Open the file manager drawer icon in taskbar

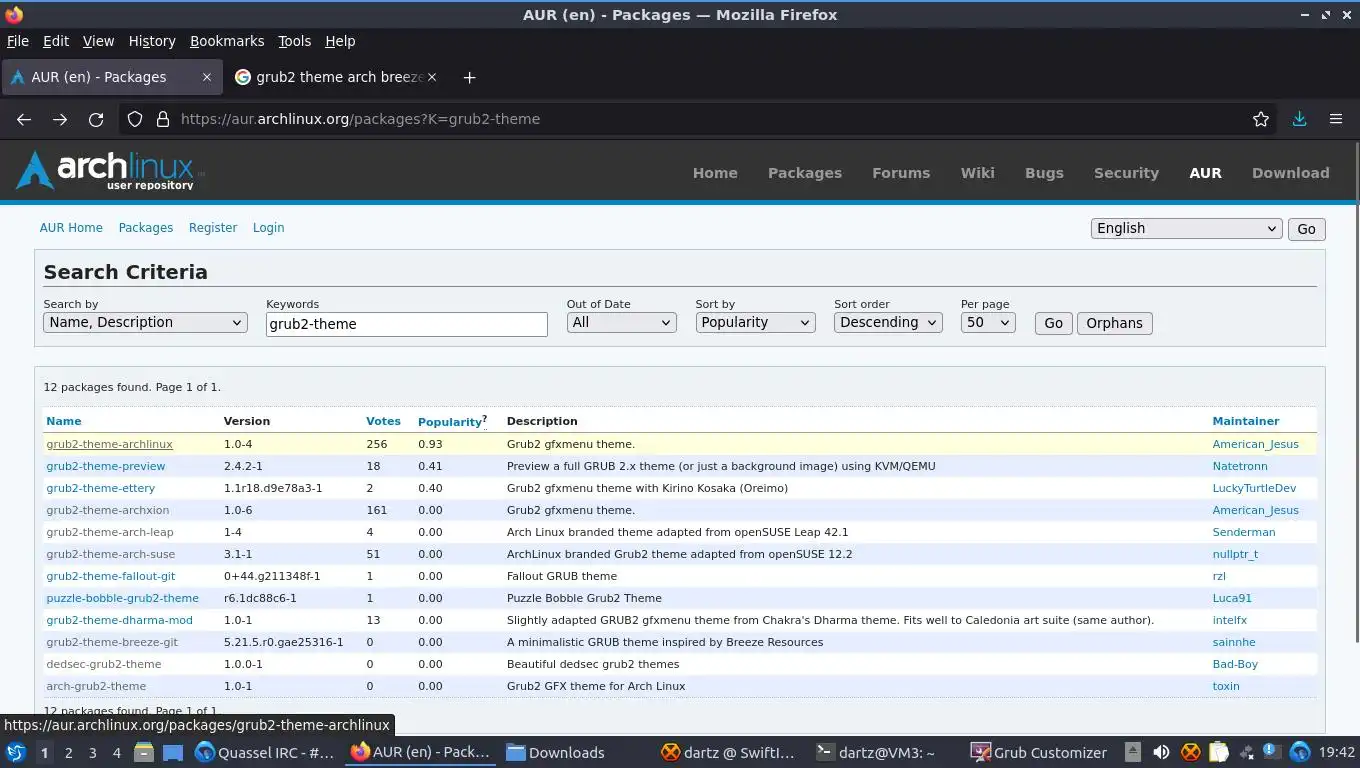143,753
